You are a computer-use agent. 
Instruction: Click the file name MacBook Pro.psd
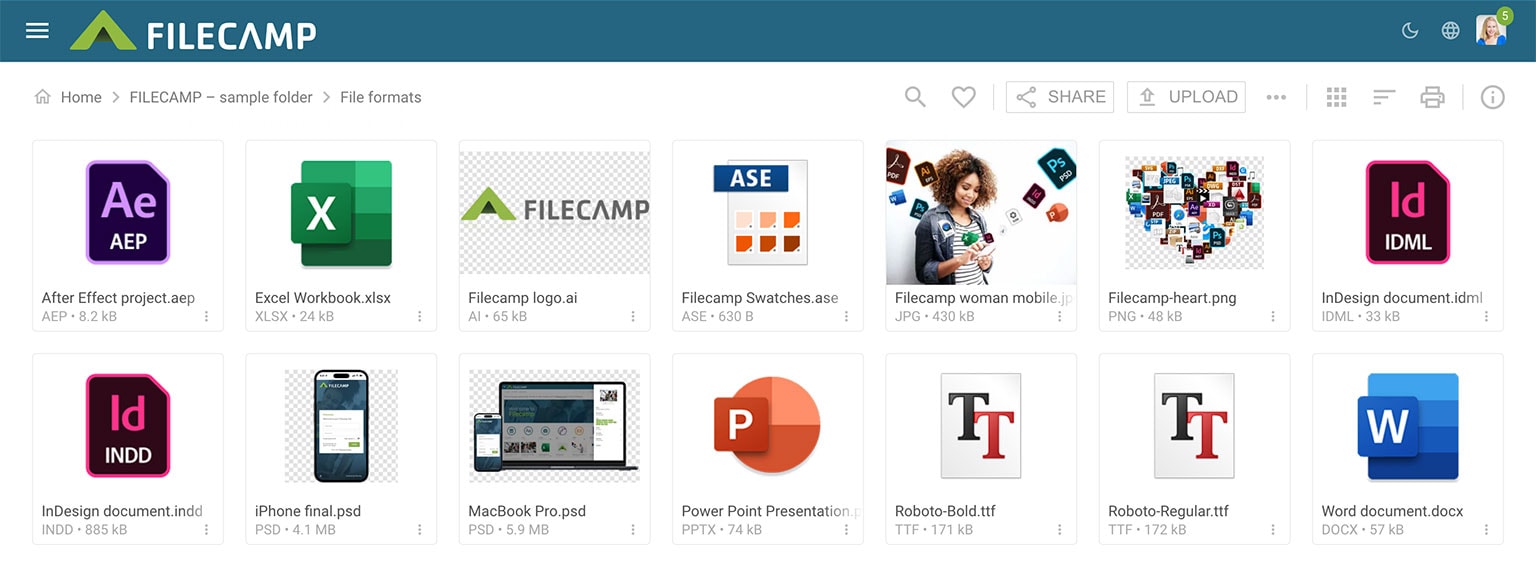pos(527,511)
